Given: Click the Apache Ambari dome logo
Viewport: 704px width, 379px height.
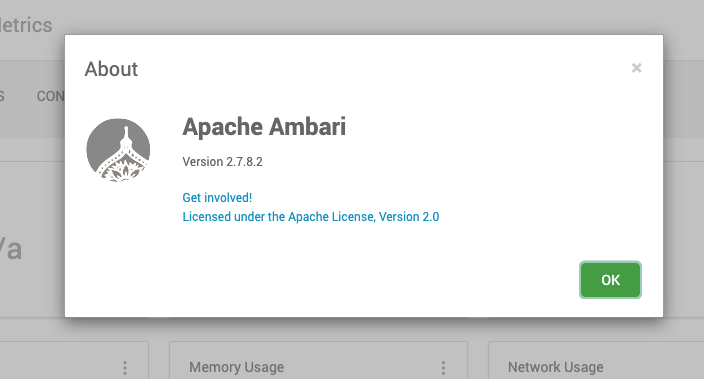Looking at the screenshot, I should [x=118, y=150].
